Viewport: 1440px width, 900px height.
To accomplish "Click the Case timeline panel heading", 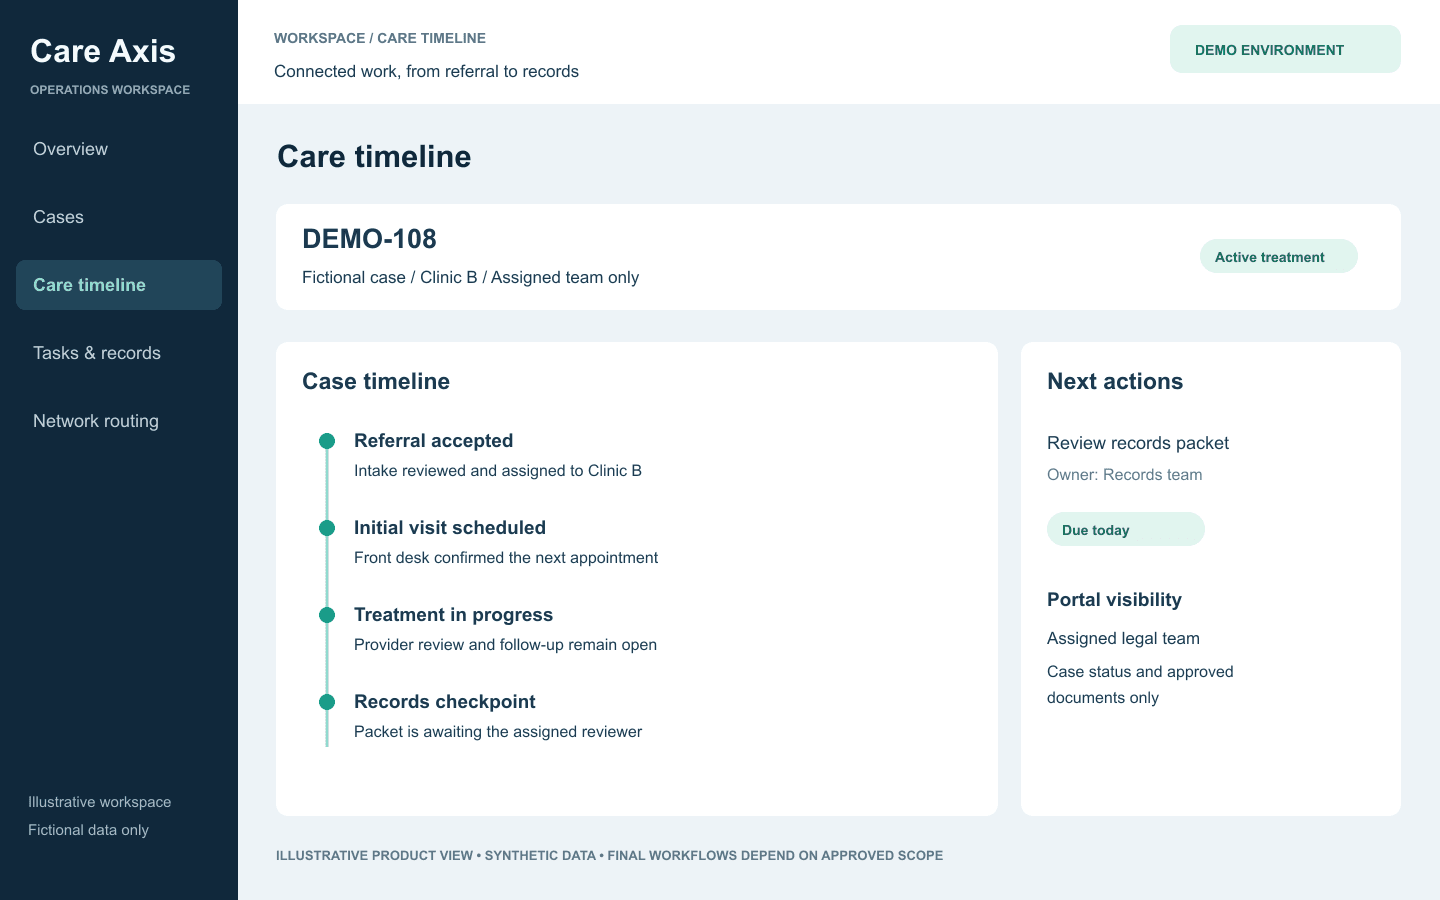I will 376,381.
